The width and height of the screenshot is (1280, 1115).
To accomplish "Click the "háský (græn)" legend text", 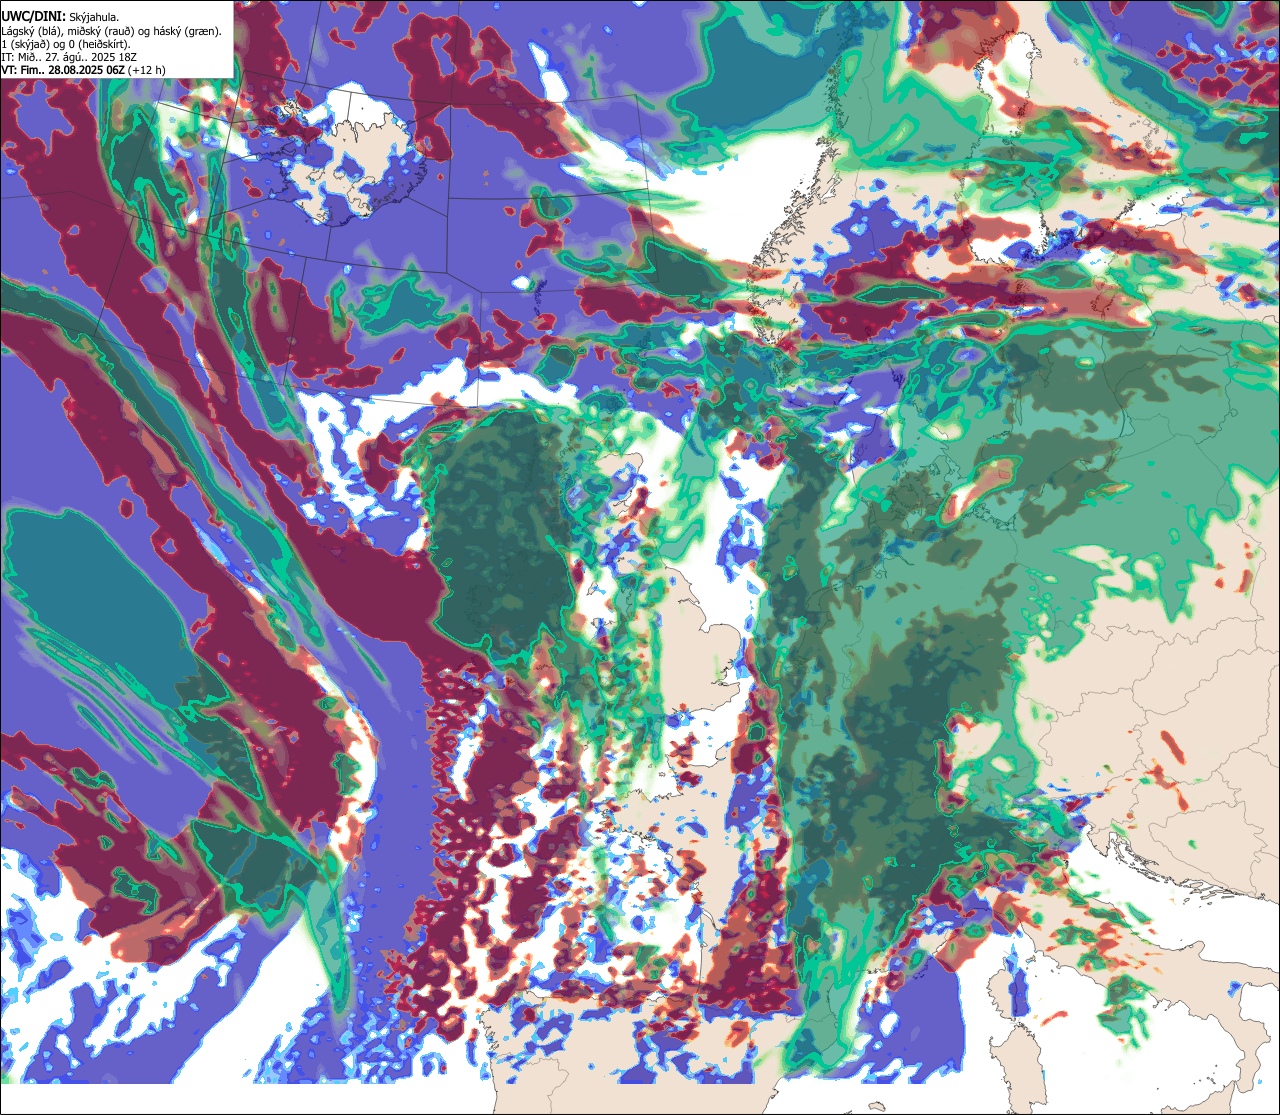I will tap(186, 32).
